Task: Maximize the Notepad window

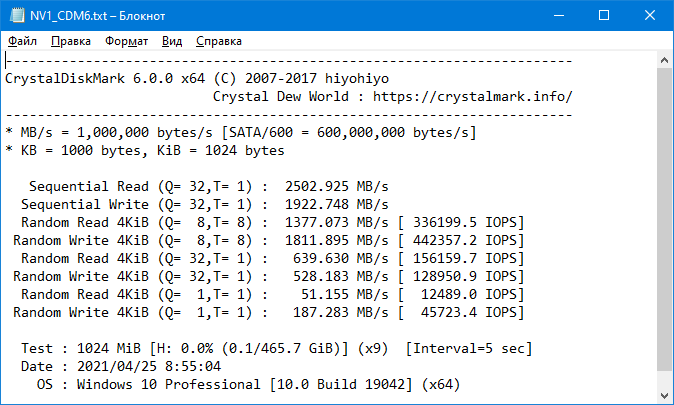Action: [x=604, y=15]
